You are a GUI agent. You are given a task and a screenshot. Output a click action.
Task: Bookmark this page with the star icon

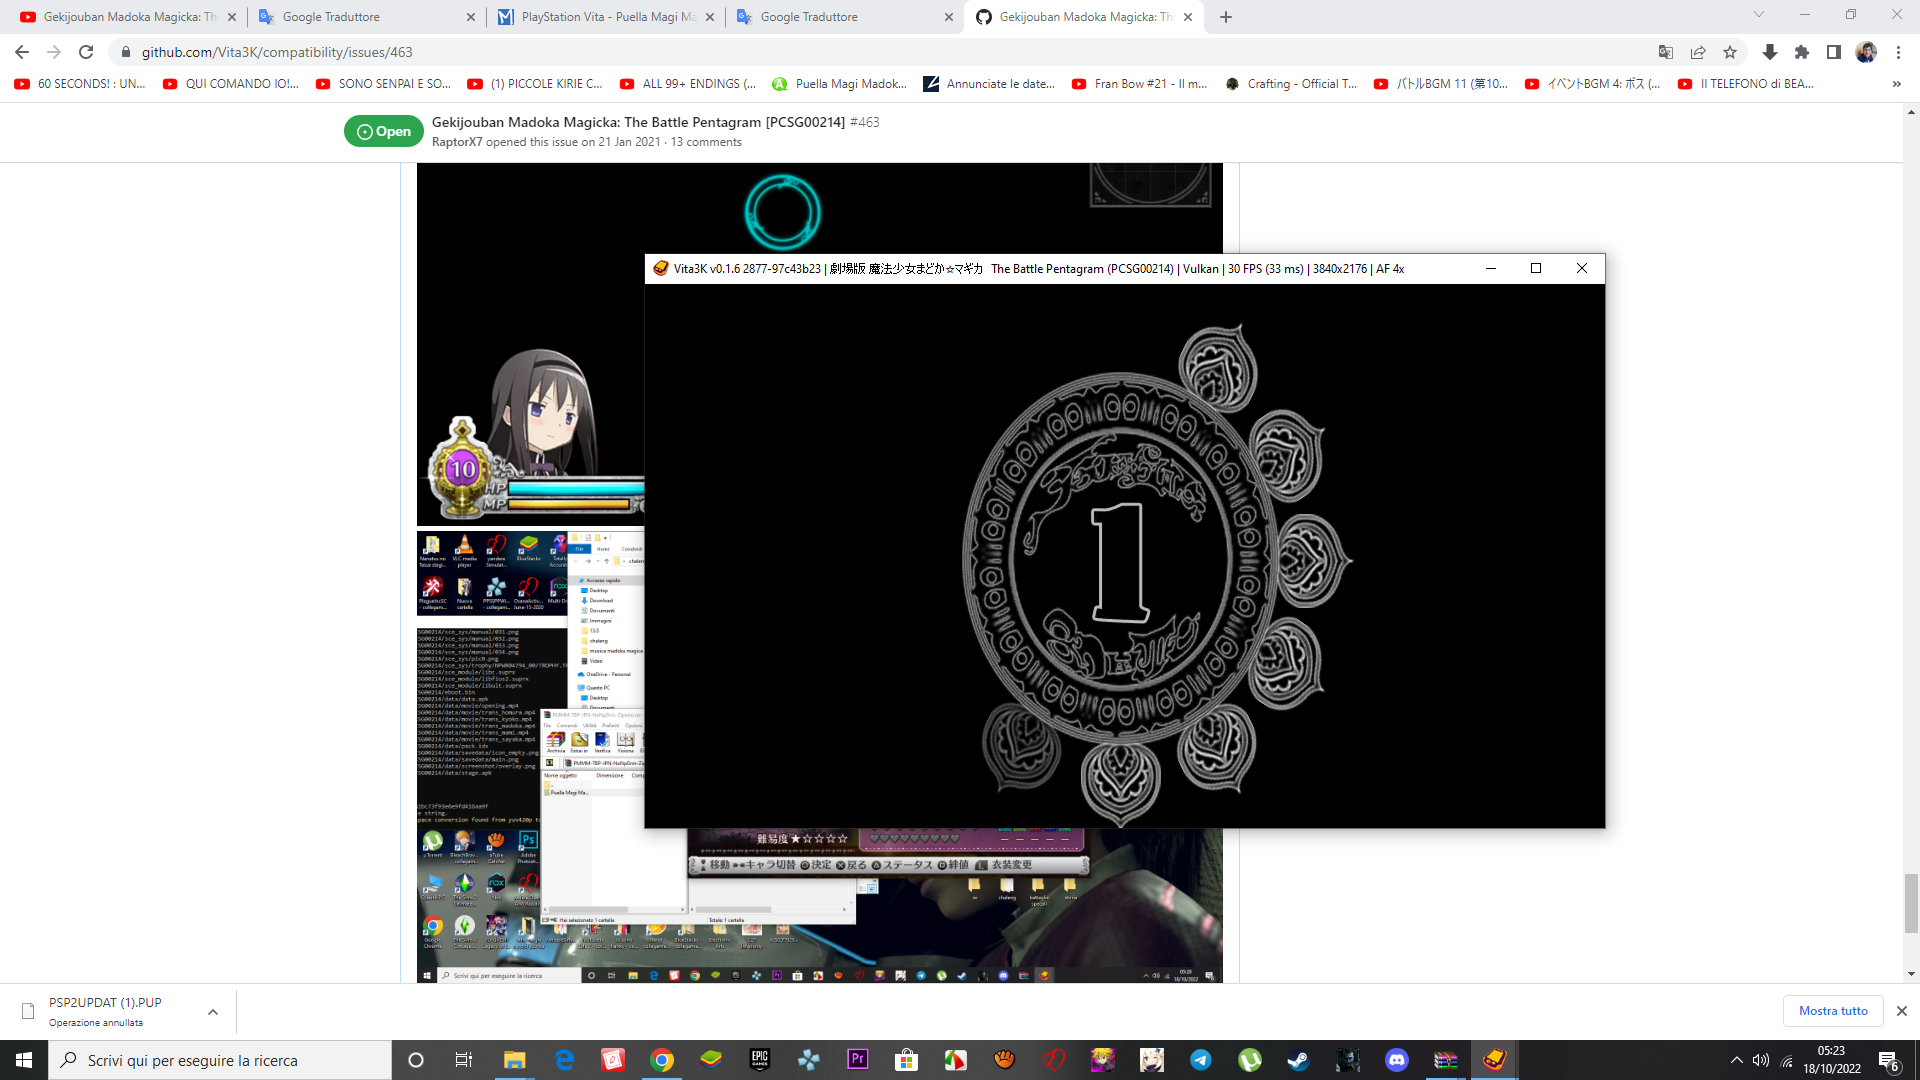point(1730,52)
